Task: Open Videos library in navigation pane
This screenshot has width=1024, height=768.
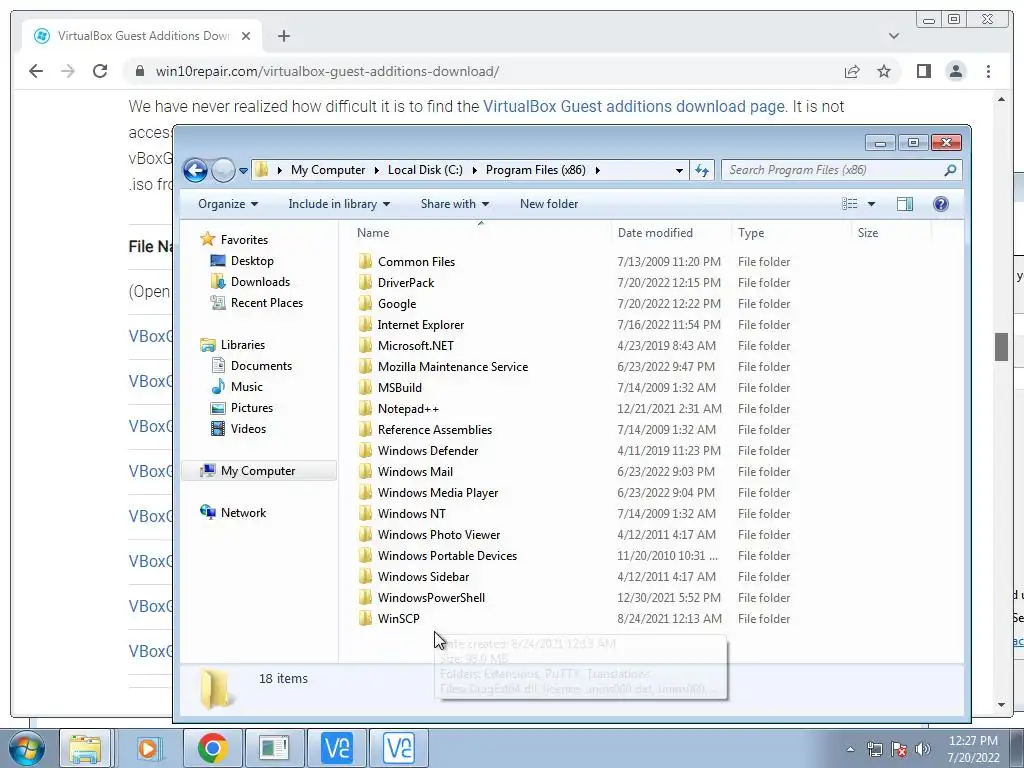Action: pyautogui.click(x=248, y=428)
